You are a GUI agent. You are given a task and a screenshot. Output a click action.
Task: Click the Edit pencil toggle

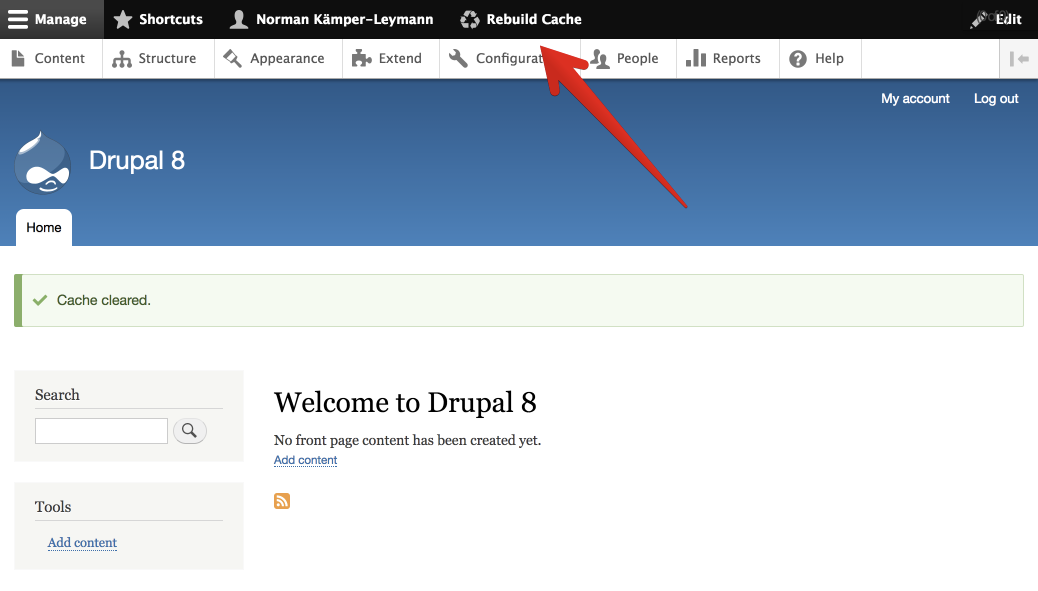[x=996, y=19]
